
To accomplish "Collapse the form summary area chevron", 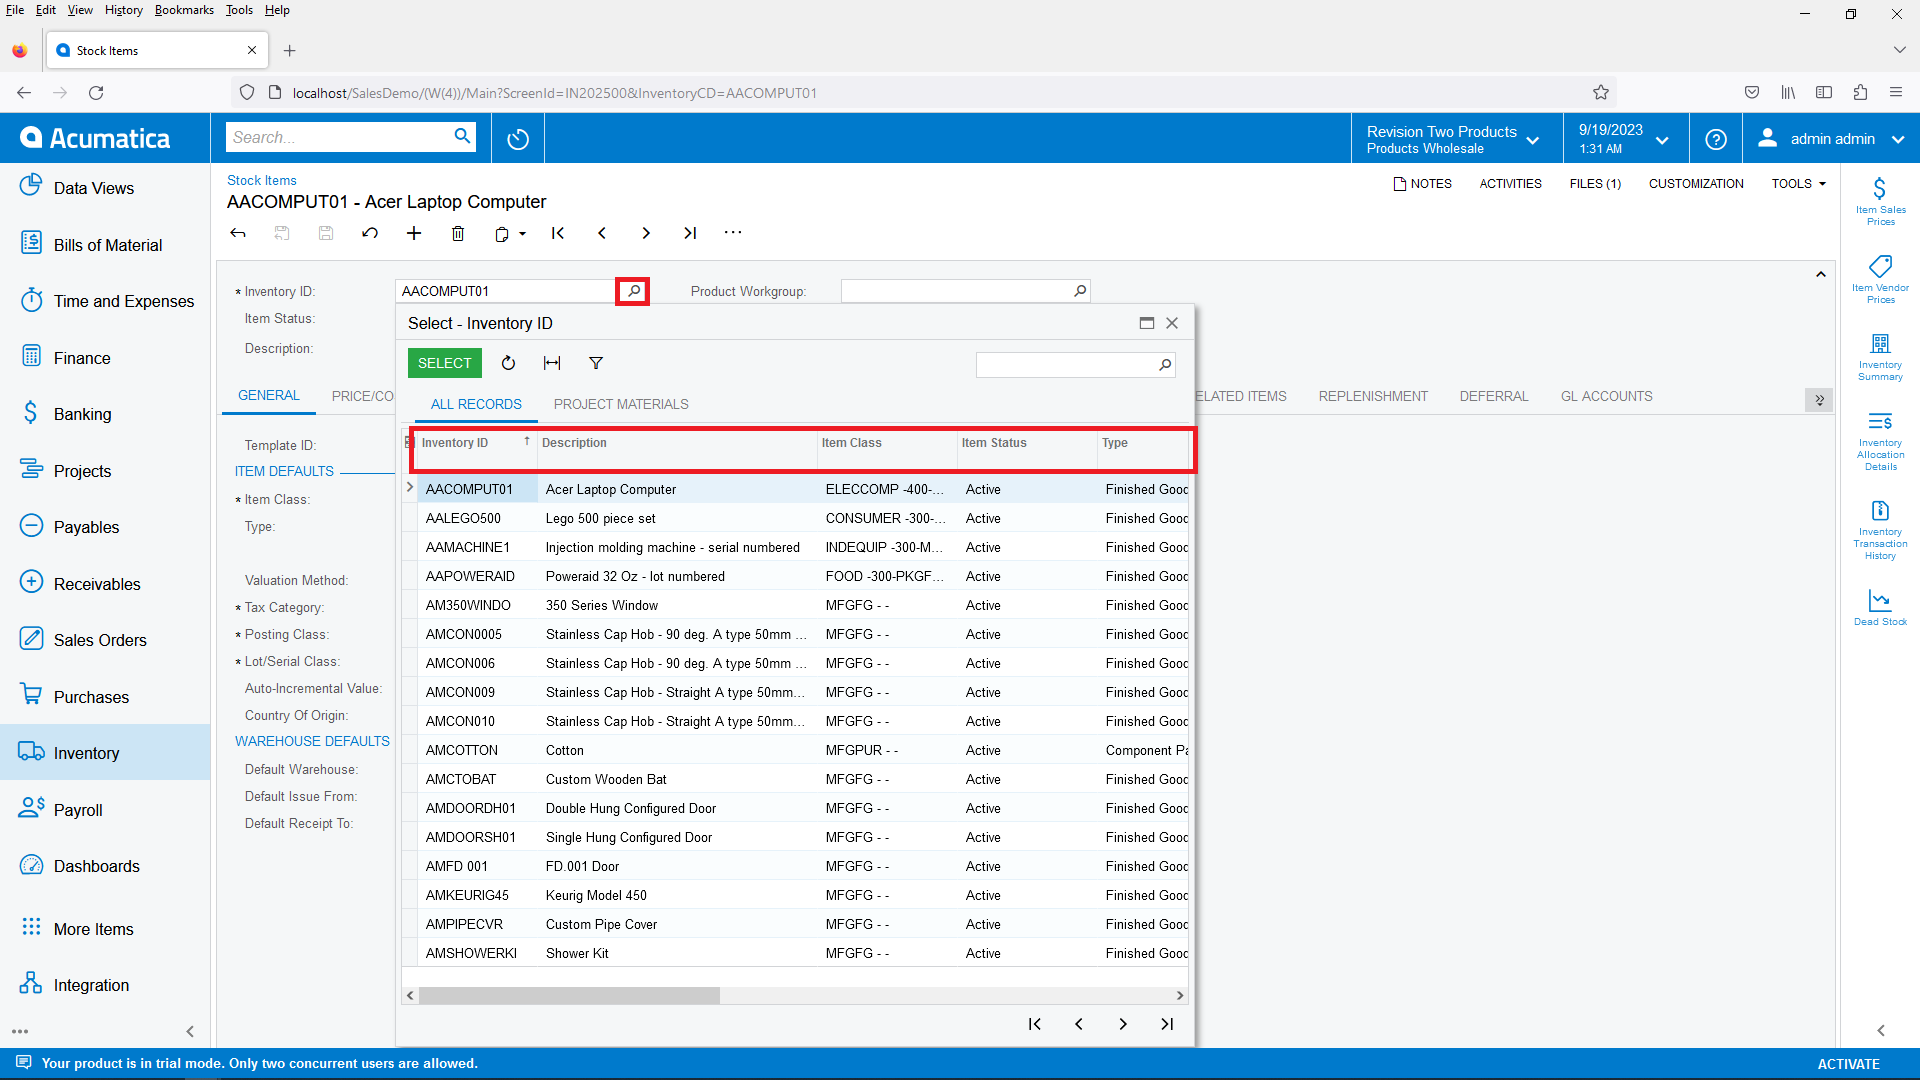I will tap(1821, 274).
